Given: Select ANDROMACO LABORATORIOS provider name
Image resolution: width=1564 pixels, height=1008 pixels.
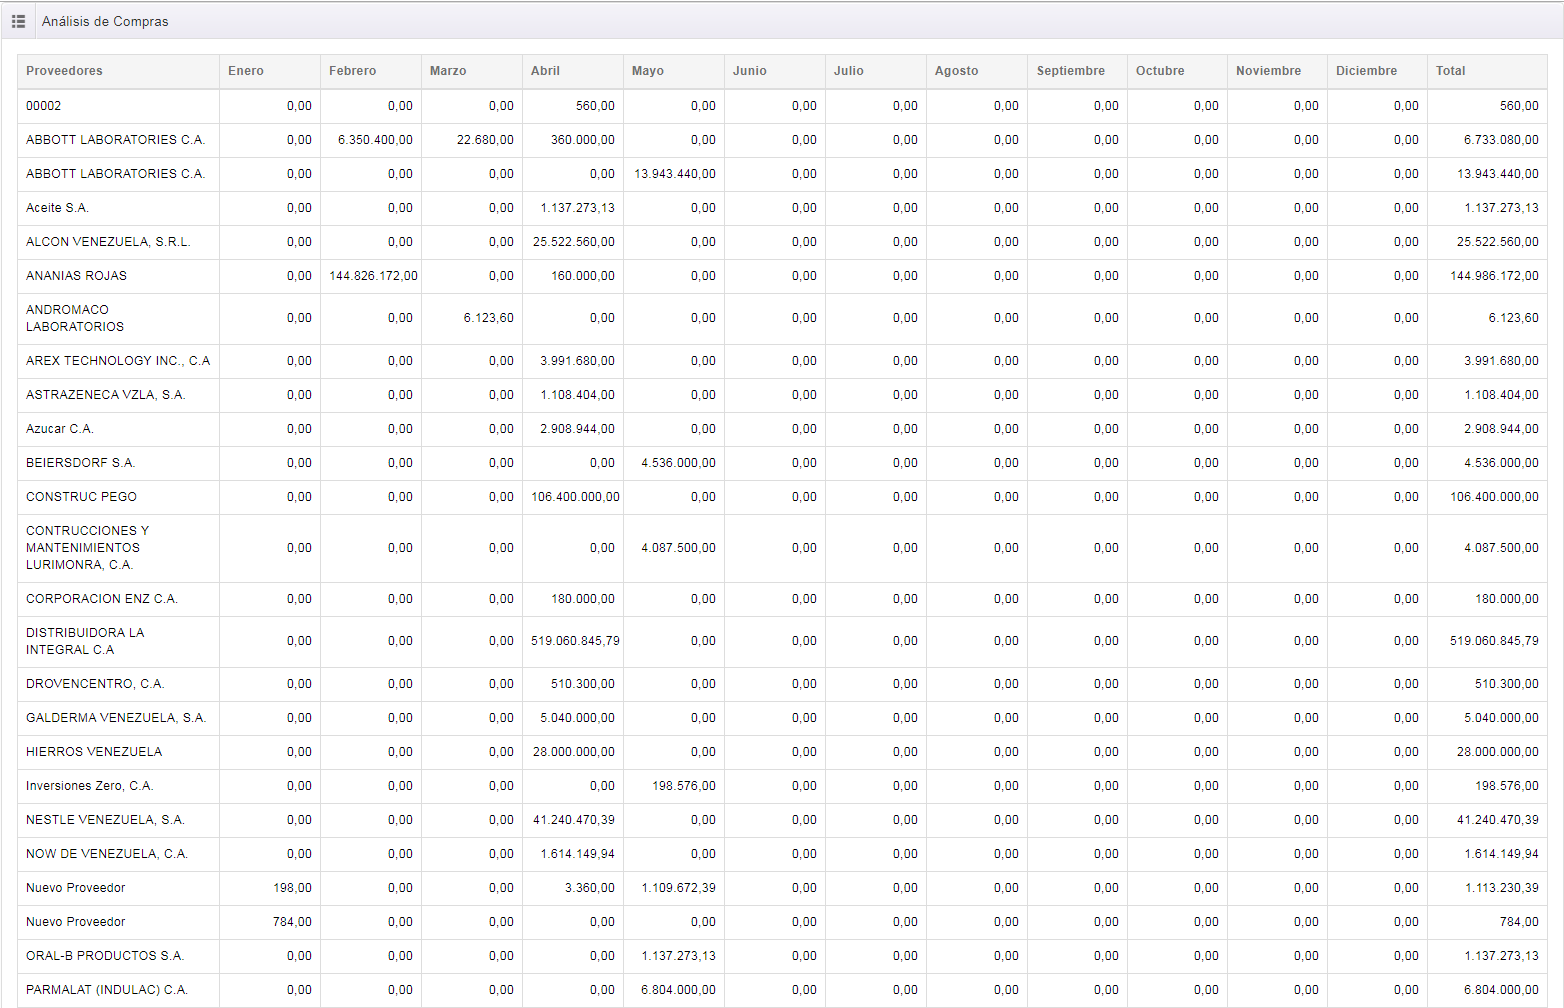Looking at the screenshot, I should 75,318.
